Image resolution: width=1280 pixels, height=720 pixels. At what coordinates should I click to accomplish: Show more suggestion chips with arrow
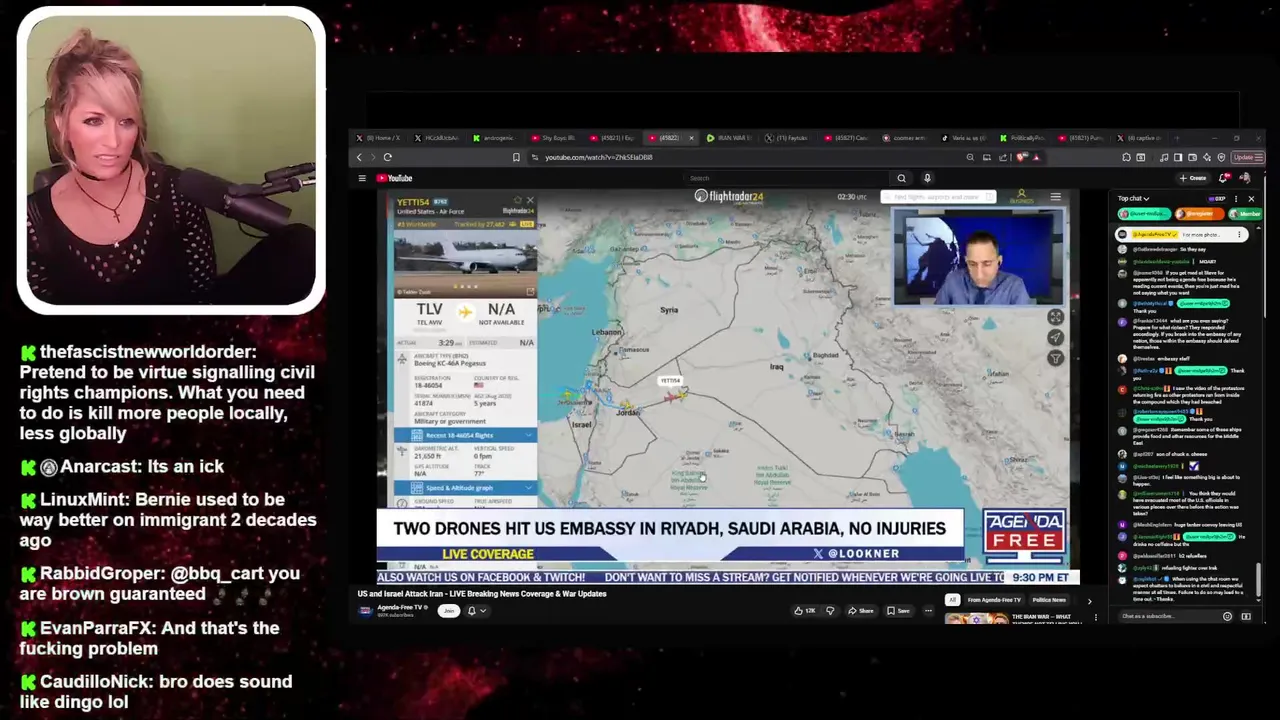pos(1089,601)
